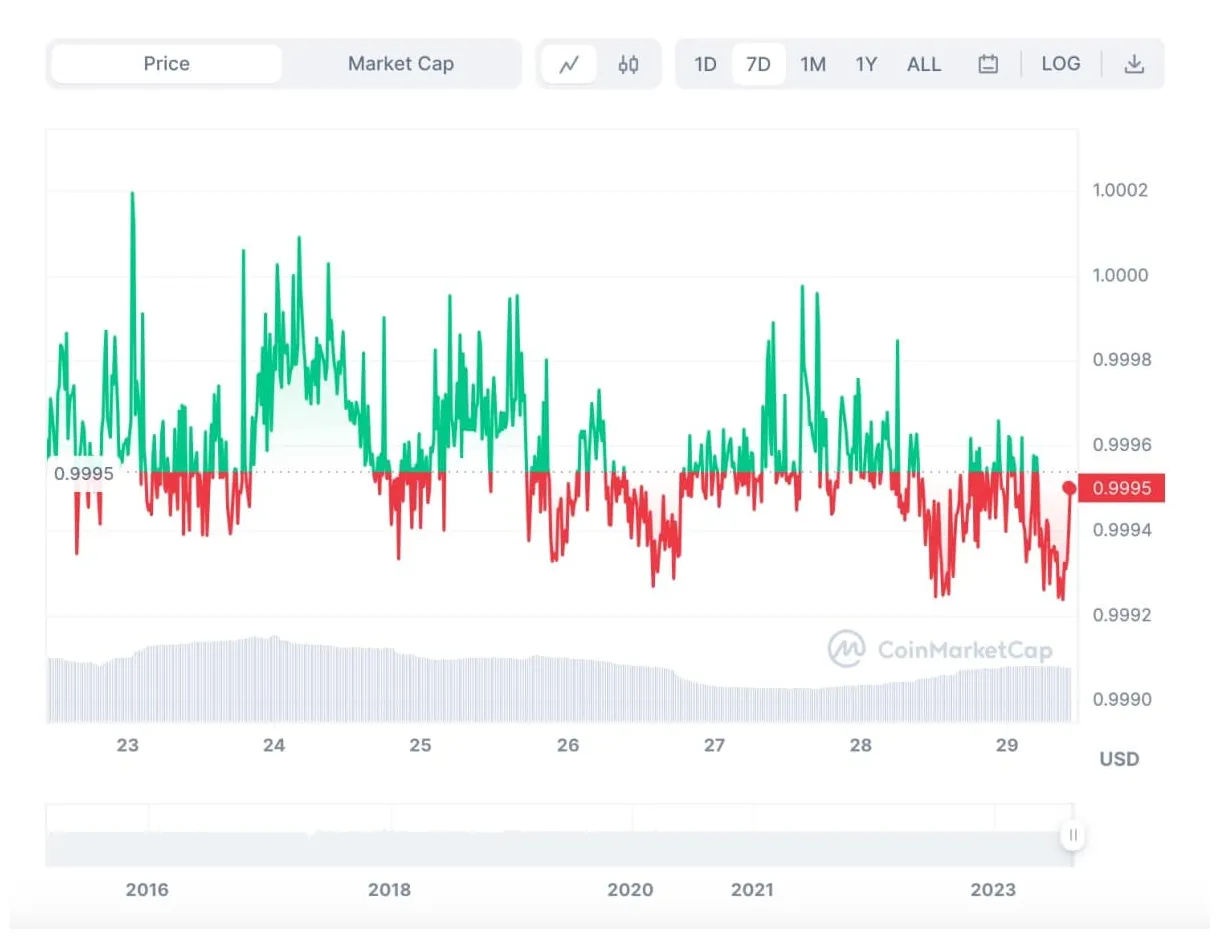The image size is (1220, 939).
Task: Click the 2023 label on the mini timeline
Action: tap(995, 889)
